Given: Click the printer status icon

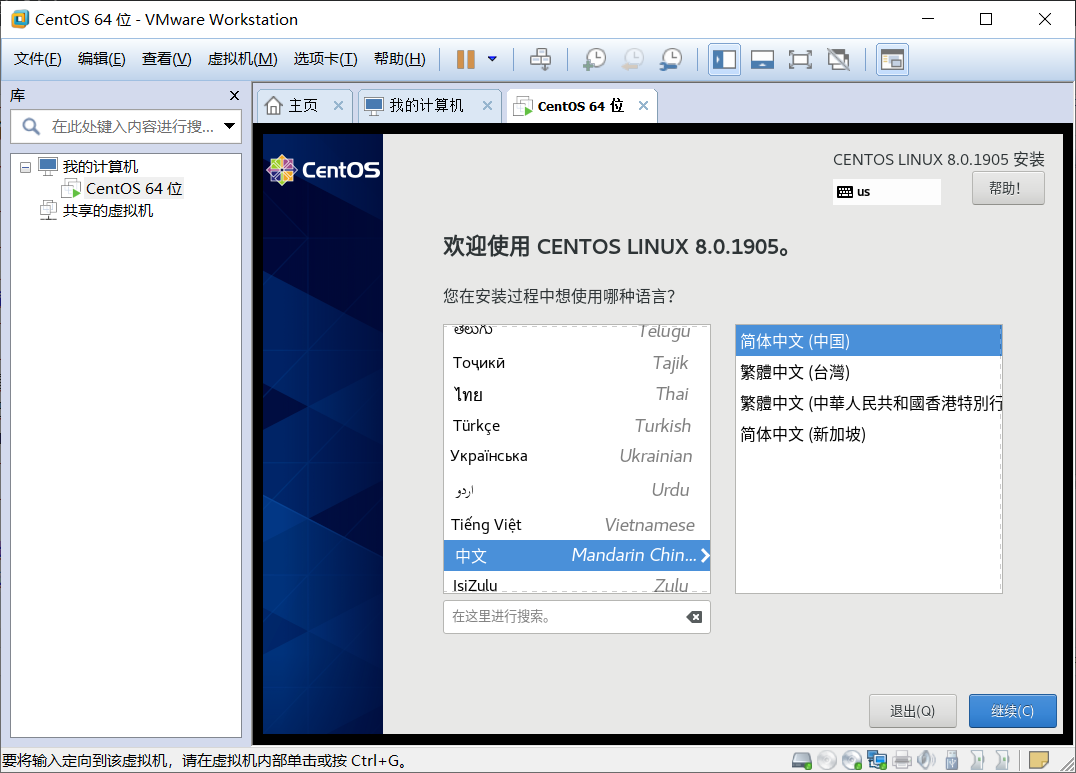Looking at the screenshot, I should (x=902, y=760).
